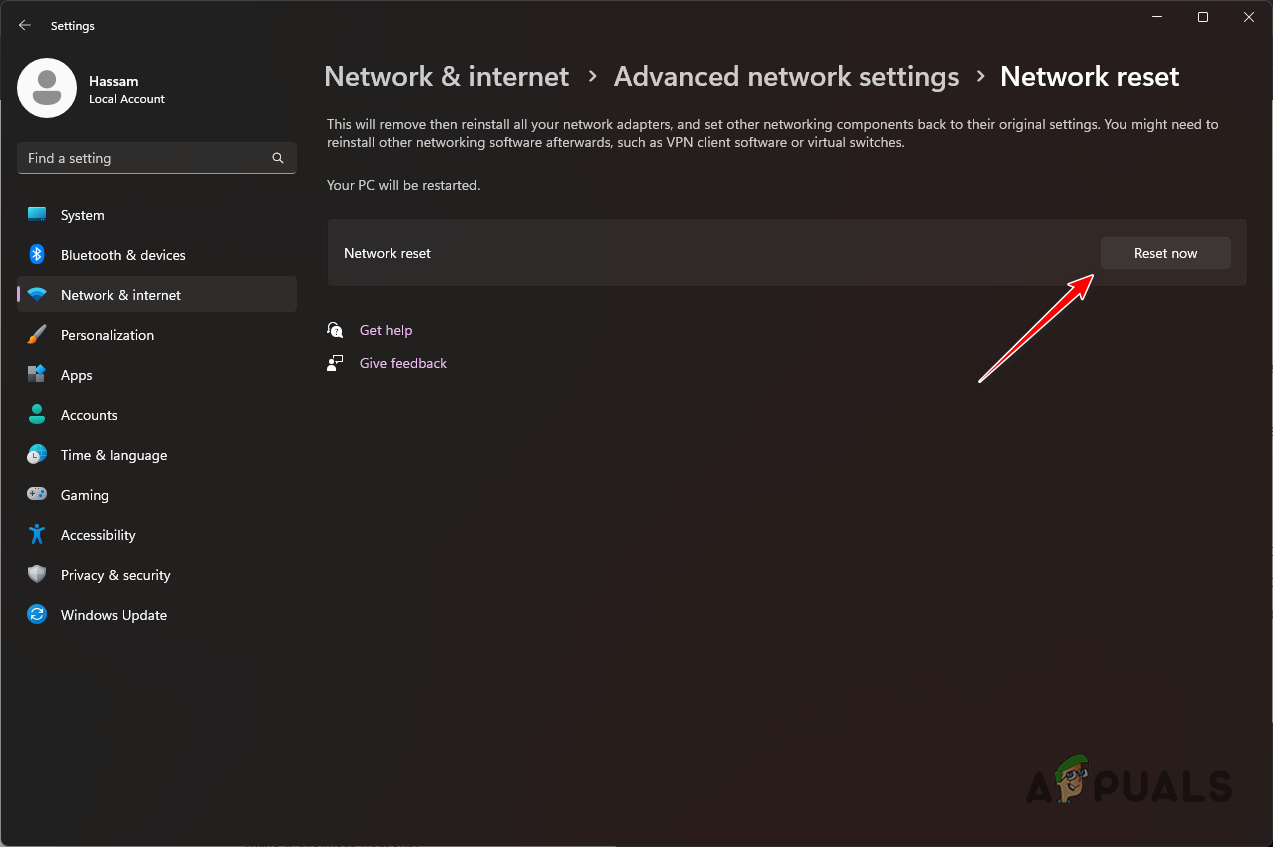Click the Network & internet wifi icon
This screenshot has width=1273, height=847.
pyautogui.click(x=36, y=294)
